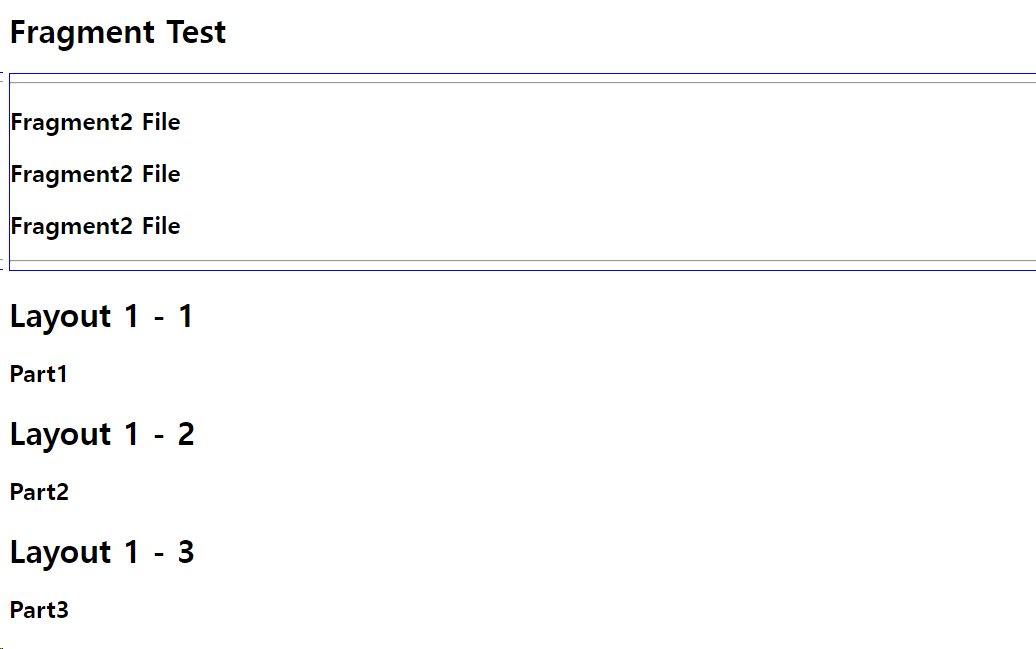Select the third "Fragment2 File" heading
The height and width of the screenshot is (649, 1036).
click(x=95, y=227)
